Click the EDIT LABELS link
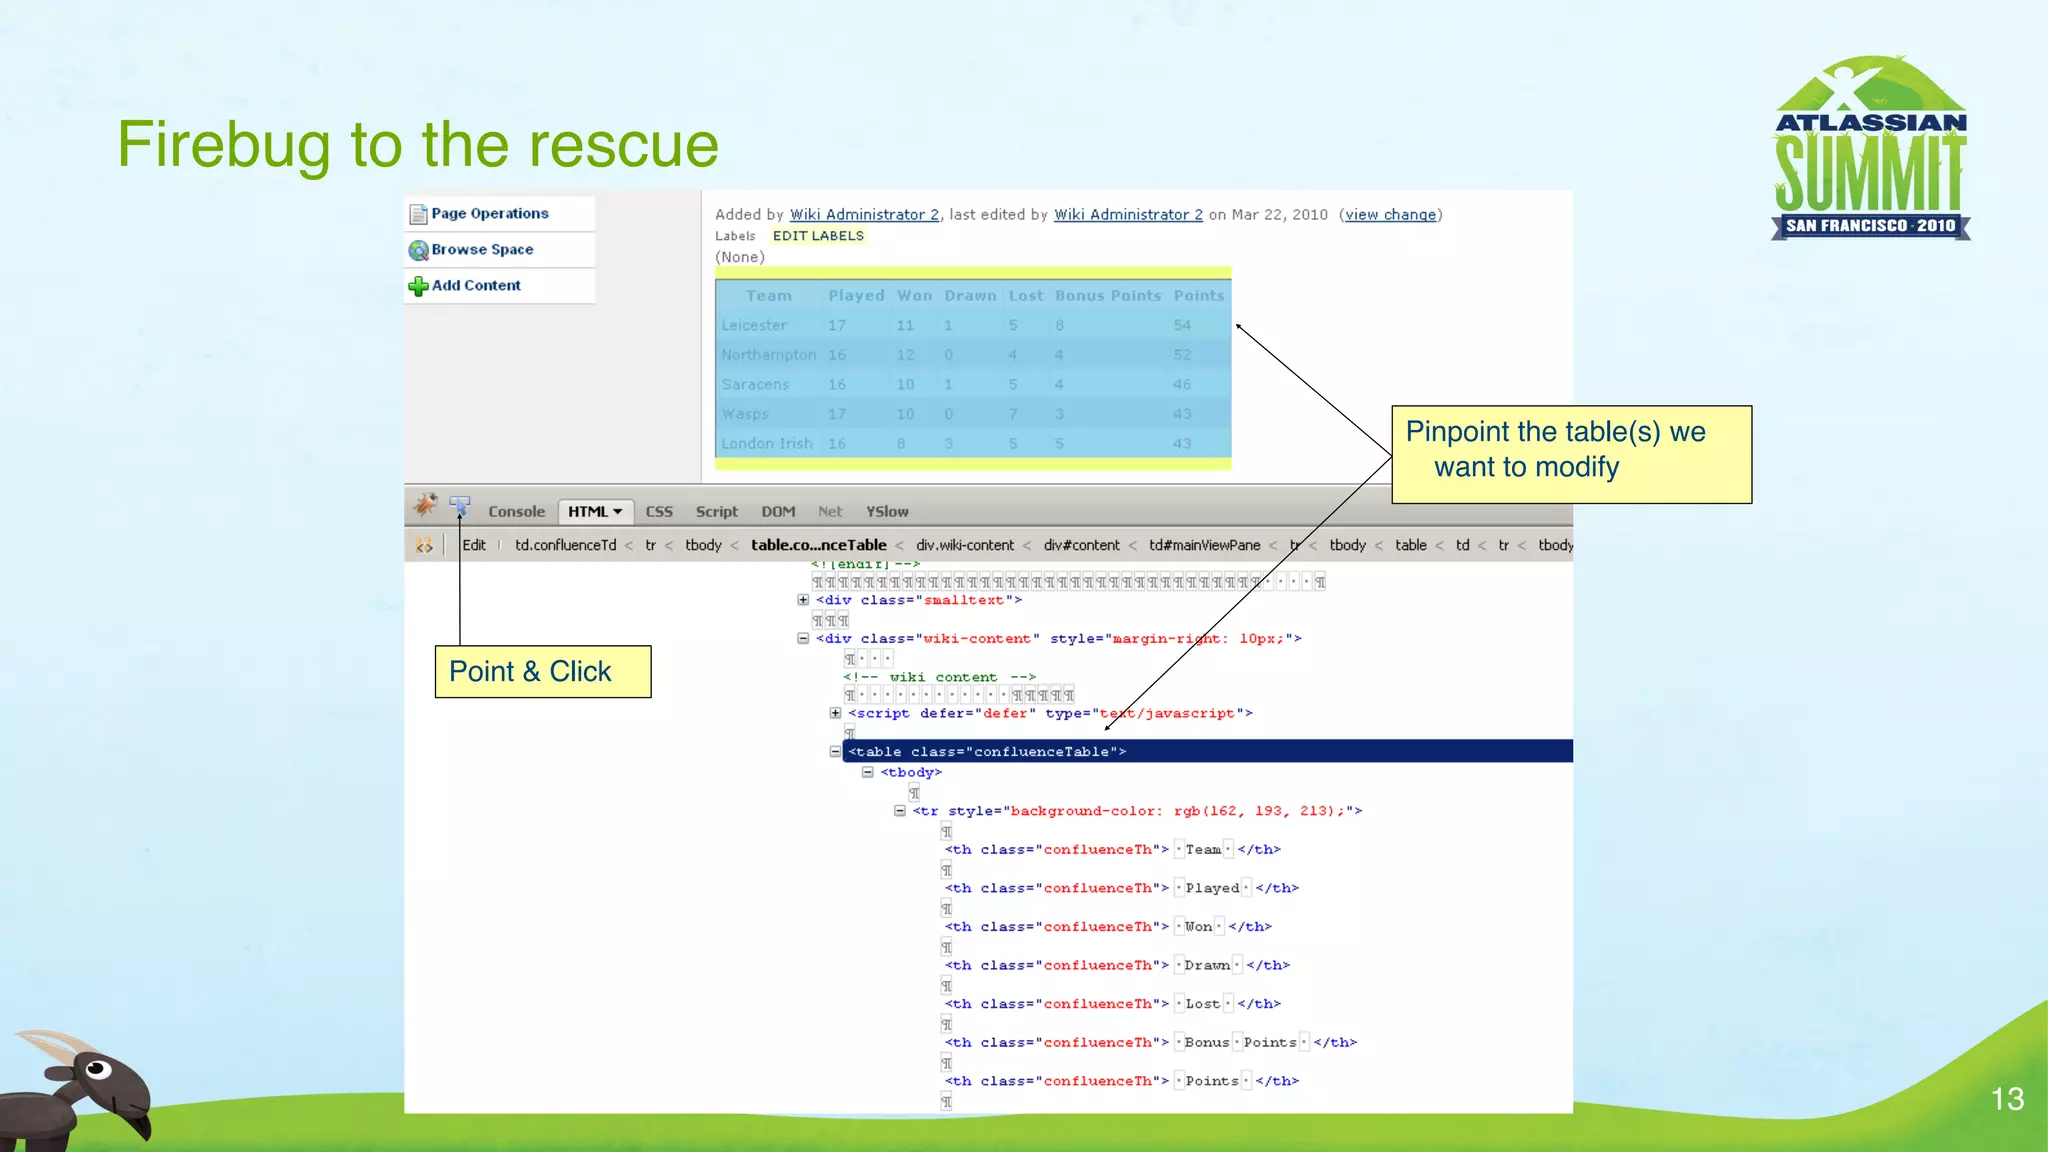 818,236
